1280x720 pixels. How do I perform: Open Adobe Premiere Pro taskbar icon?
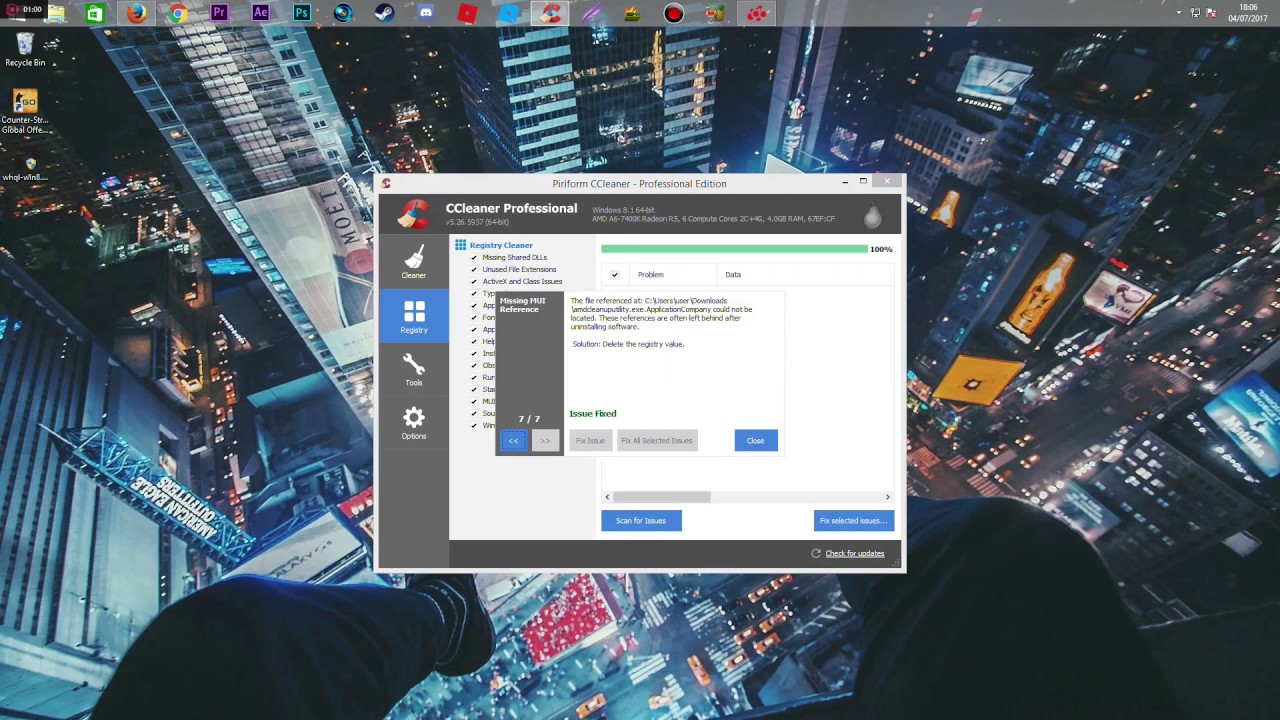[x=219, y=14]
